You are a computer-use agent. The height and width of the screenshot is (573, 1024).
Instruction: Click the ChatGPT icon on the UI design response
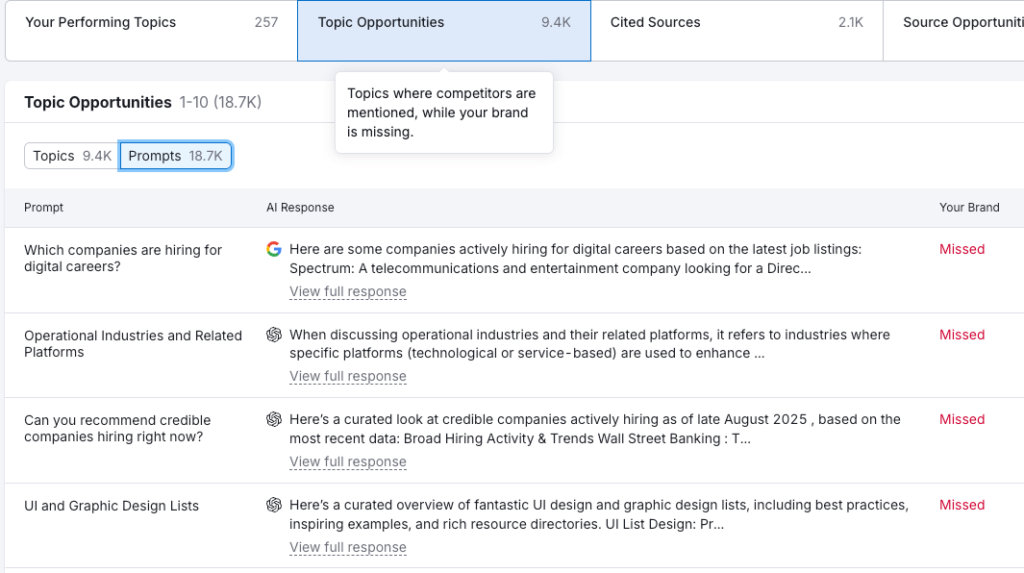(274, 505)
